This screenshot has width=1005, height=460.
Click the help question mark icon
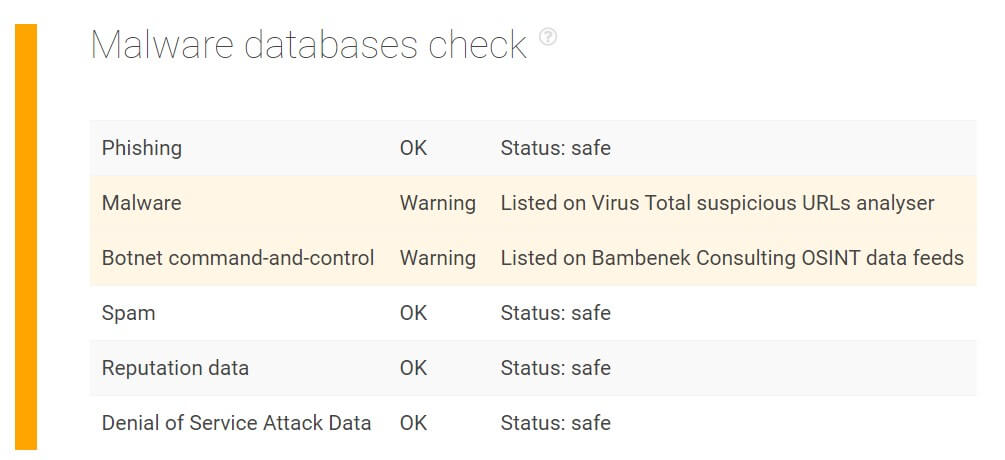(547, 37)
